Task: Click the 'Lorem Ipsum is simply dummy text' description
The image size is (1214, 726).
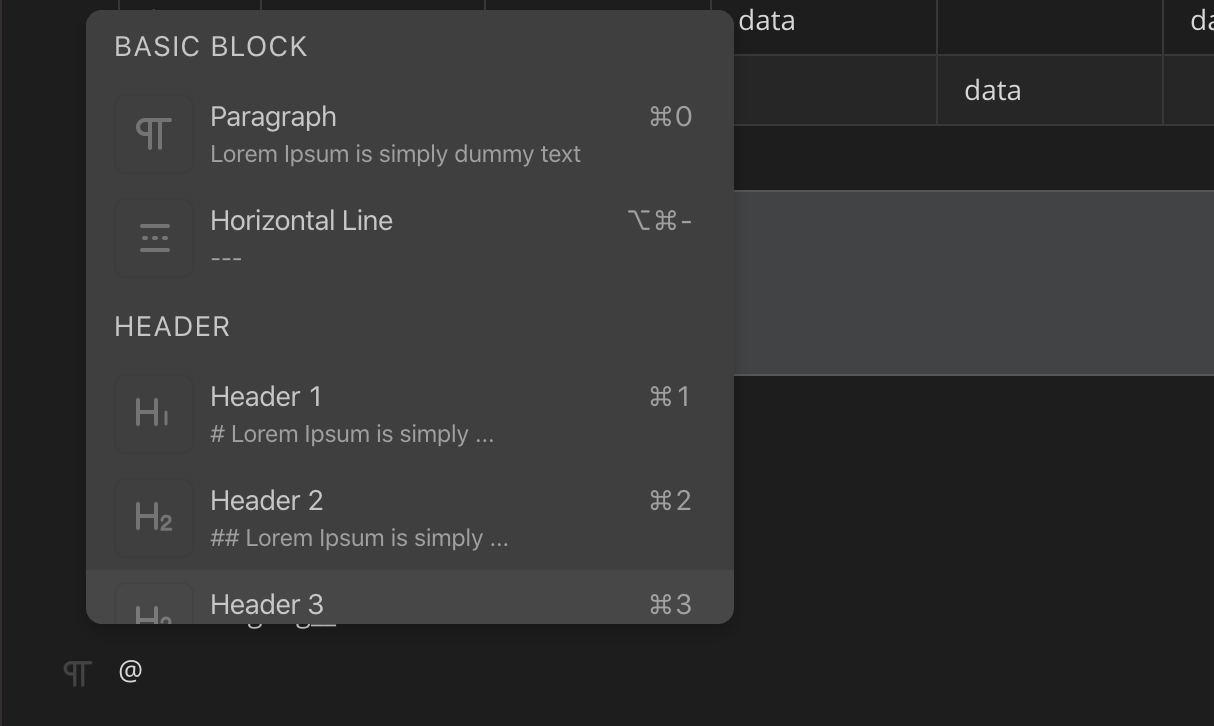Action: coord(395,155)
